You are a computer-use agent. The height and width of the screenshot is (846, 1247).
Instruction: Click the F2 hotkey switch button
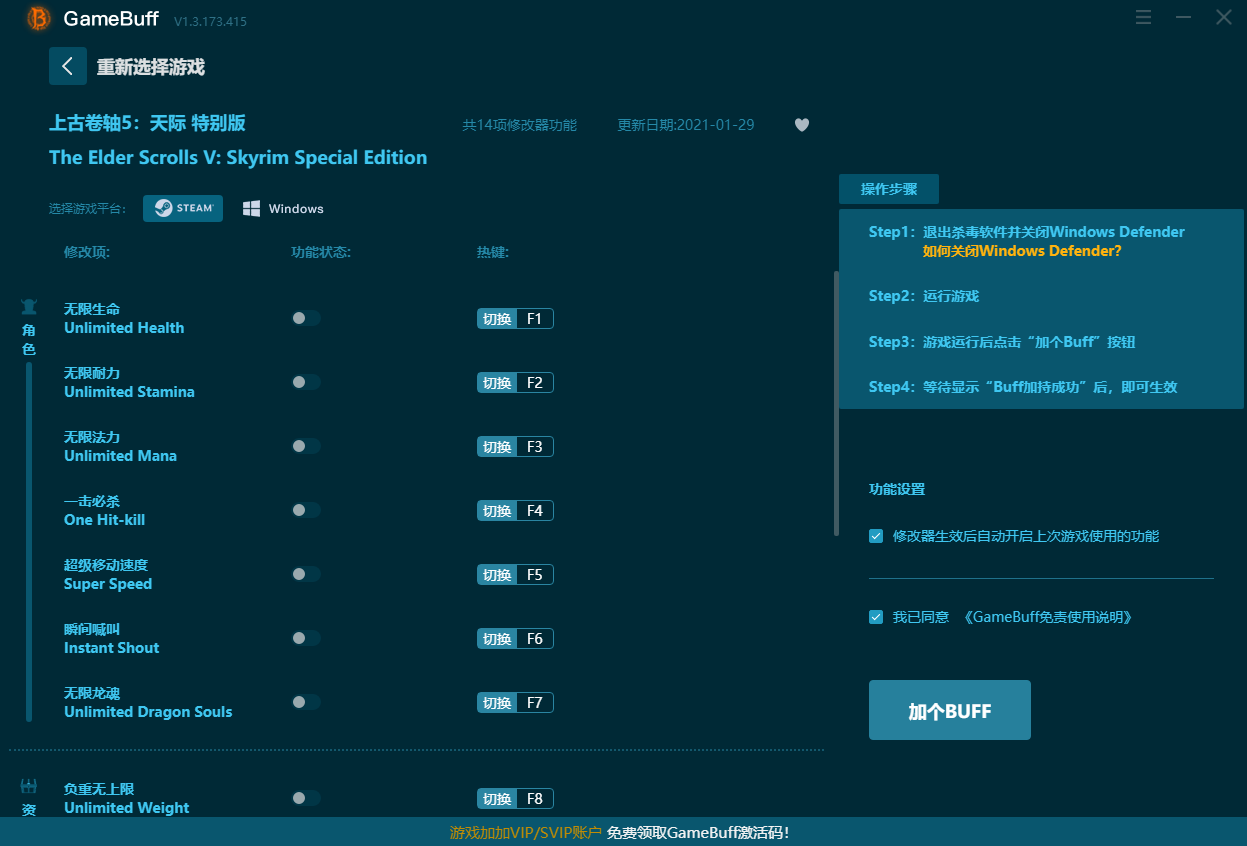515,383
